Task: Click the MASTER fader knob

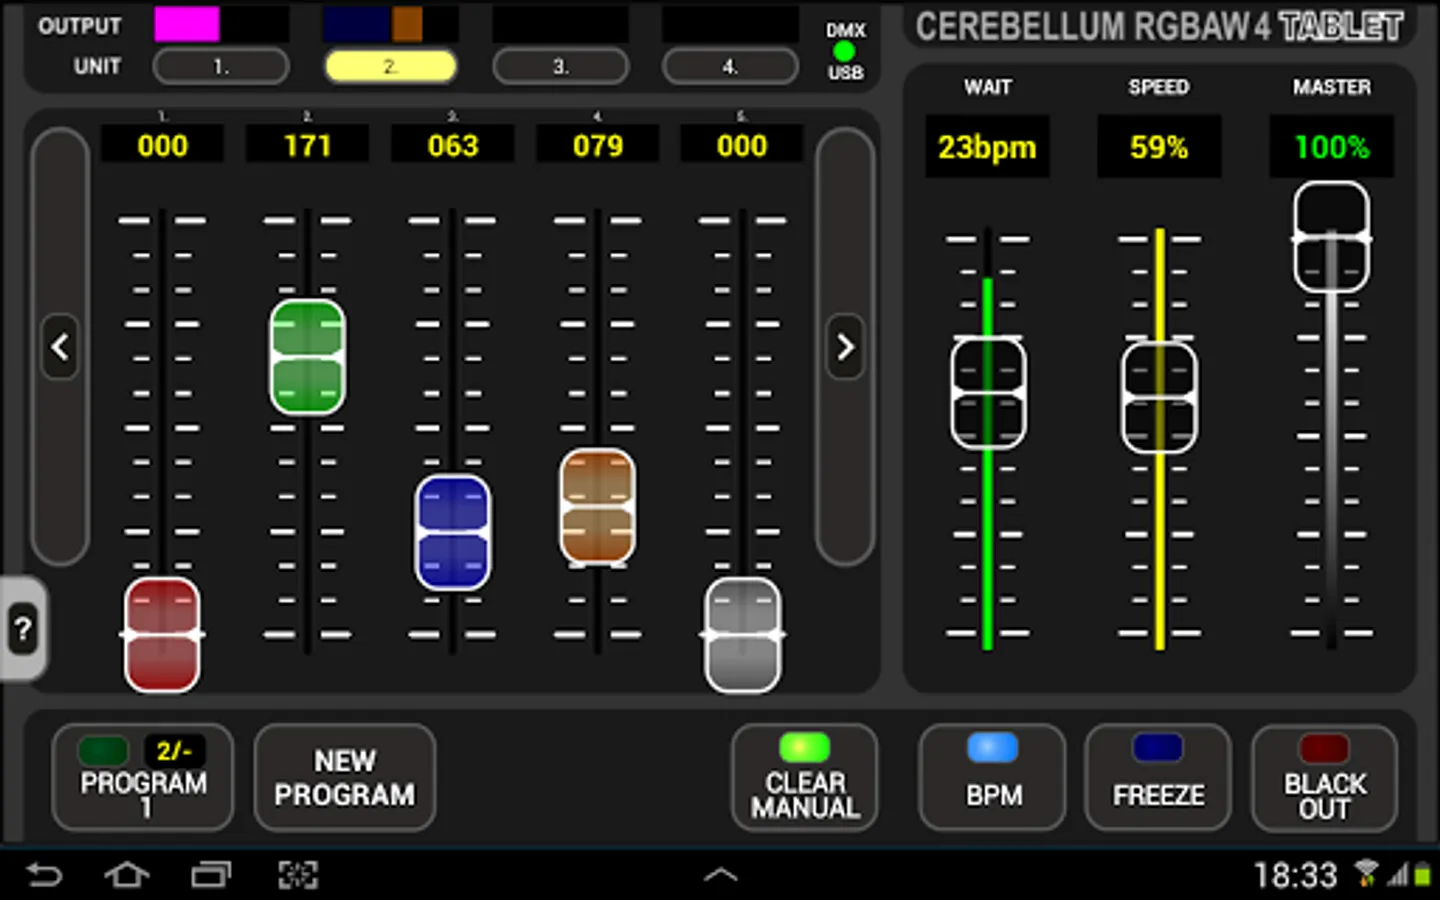Action: pyautogui.click(x=1331, y=237)
